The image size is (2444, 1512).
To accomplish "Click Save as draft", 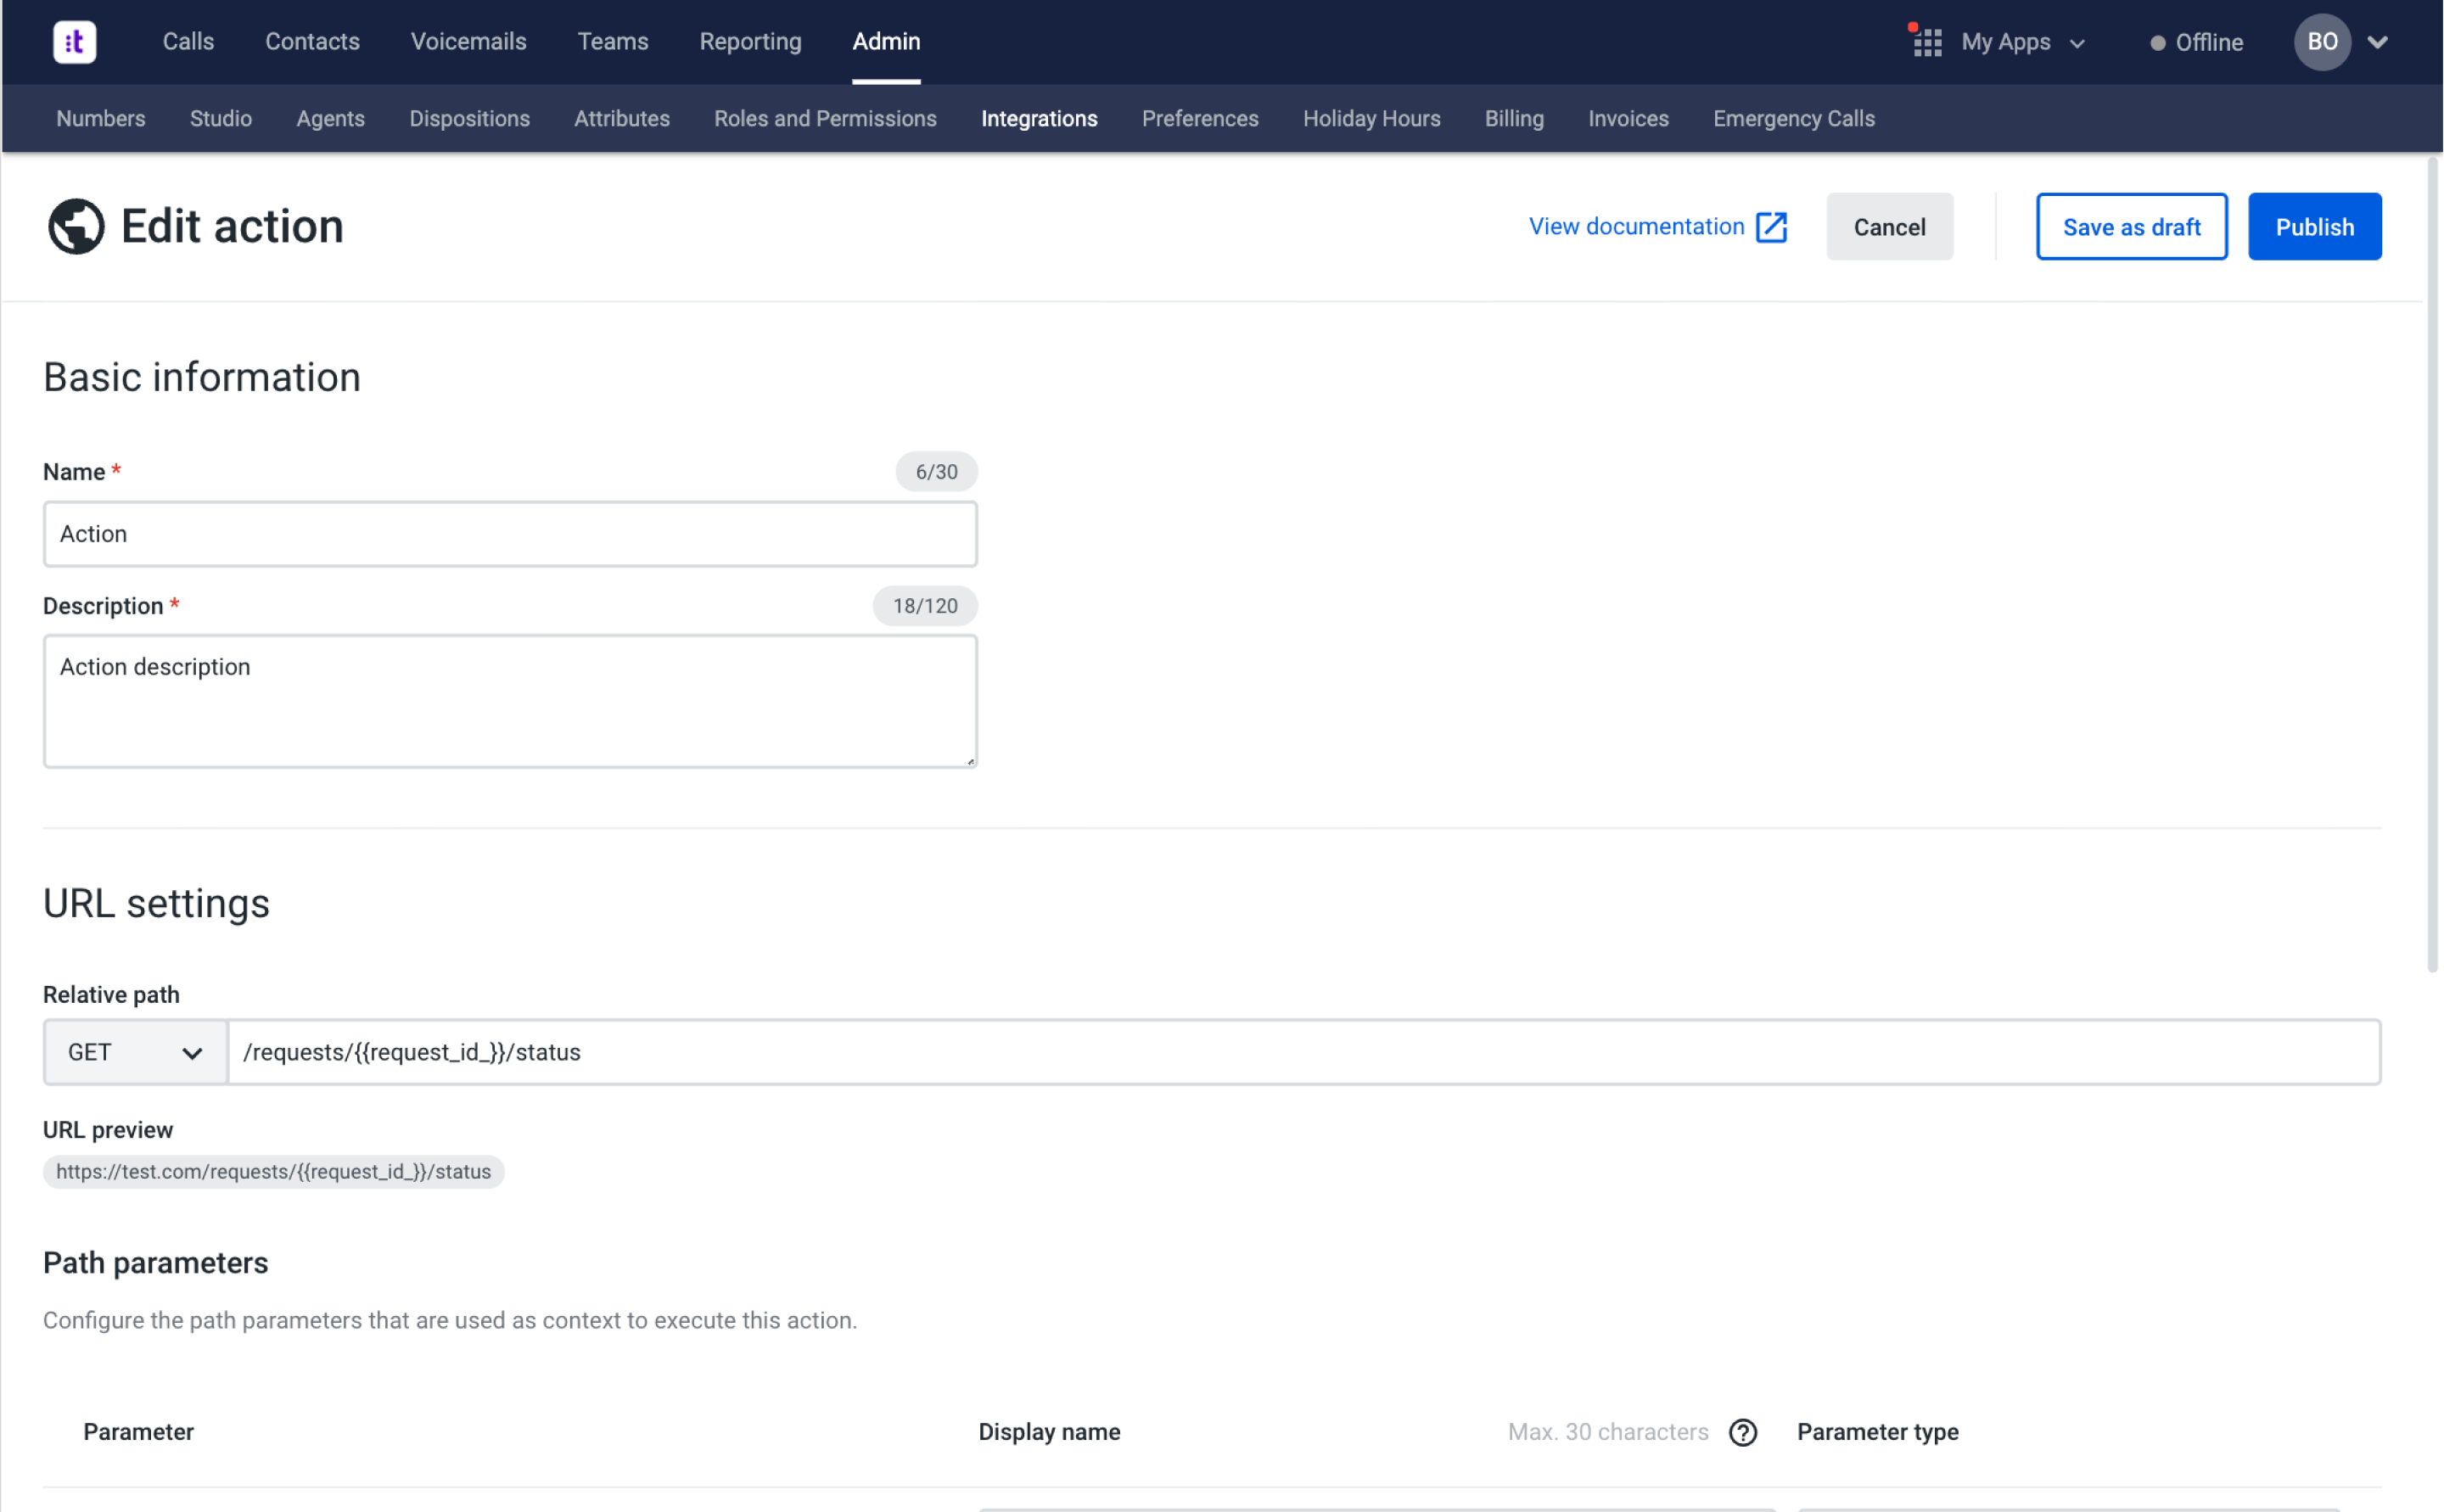I will 2131,227.
